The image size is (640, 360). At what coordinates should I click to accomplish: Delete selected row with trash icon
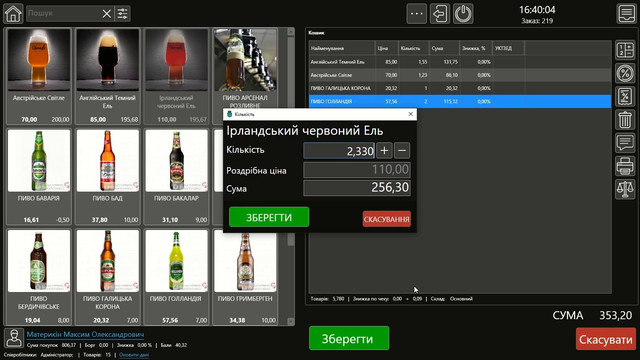(x=625, y=120)
